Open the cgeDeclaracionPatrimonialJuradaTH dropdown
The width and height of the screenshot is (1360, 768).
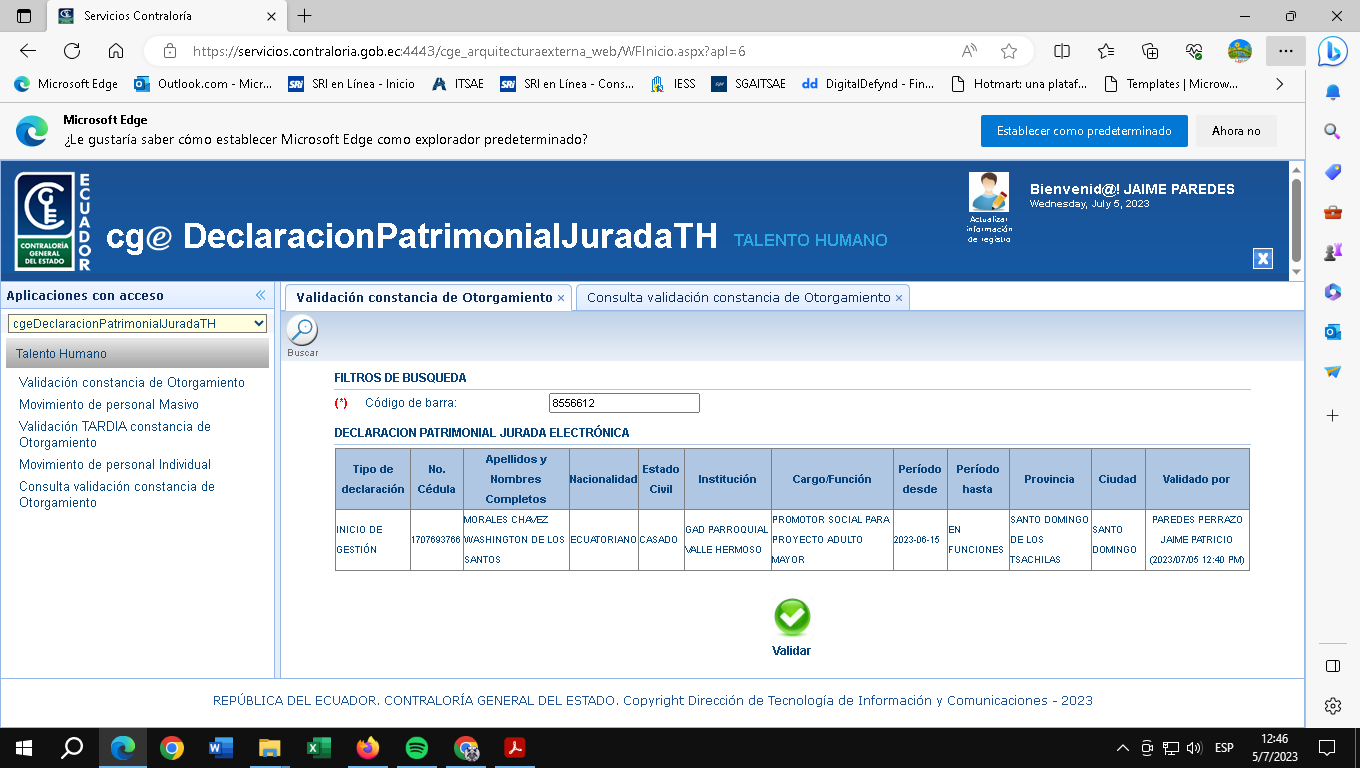138,324
